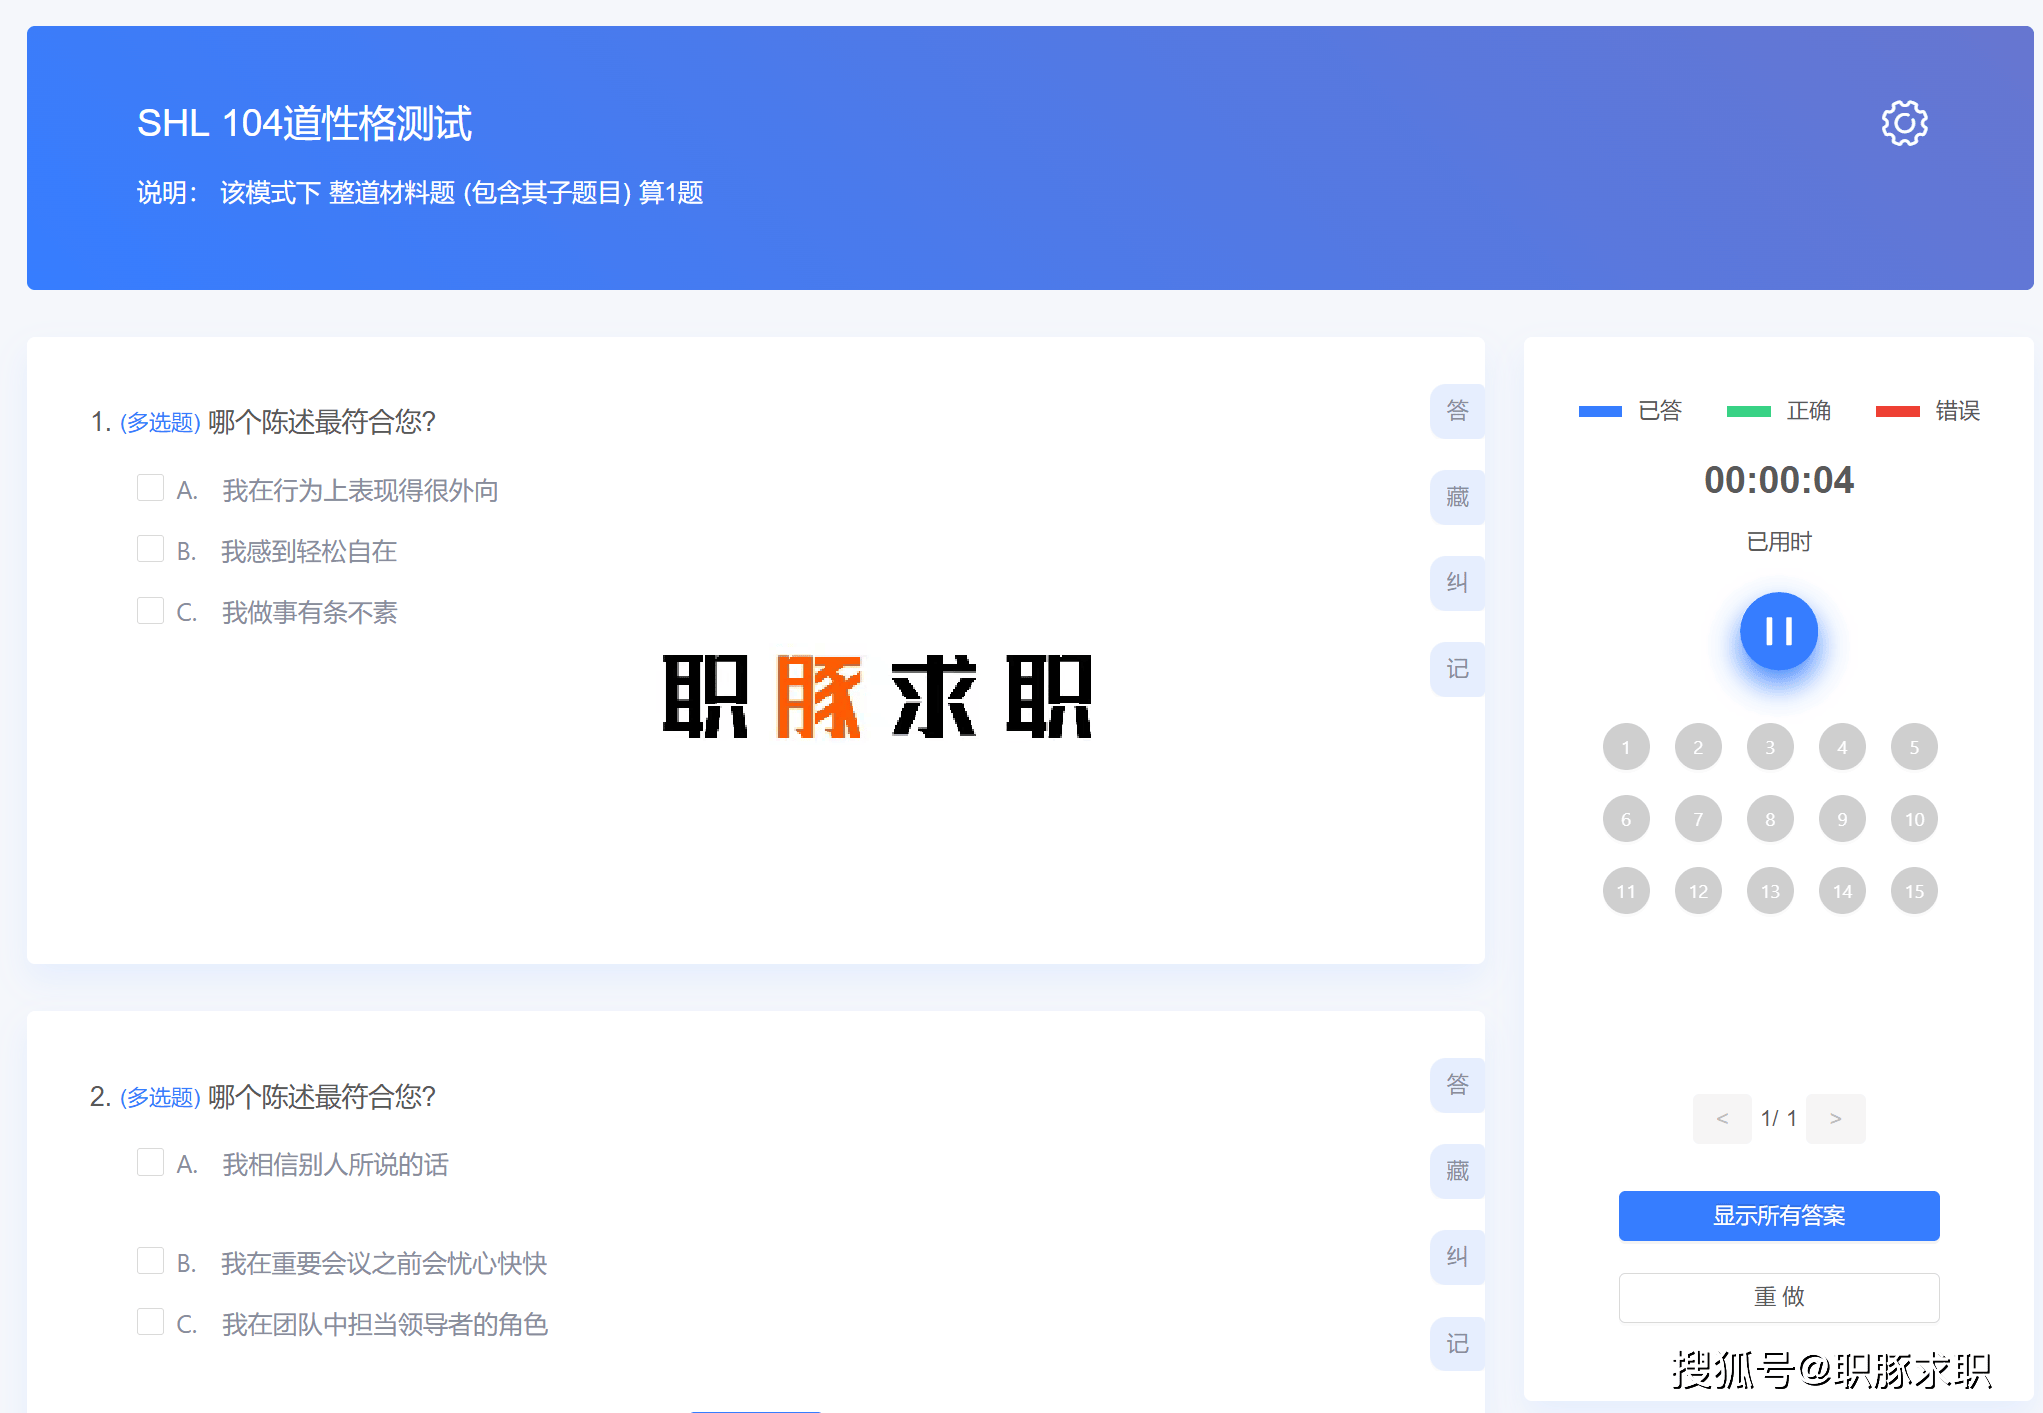
Task: Click question 1's 藏 favorite icon
Action: [1457, 497]
